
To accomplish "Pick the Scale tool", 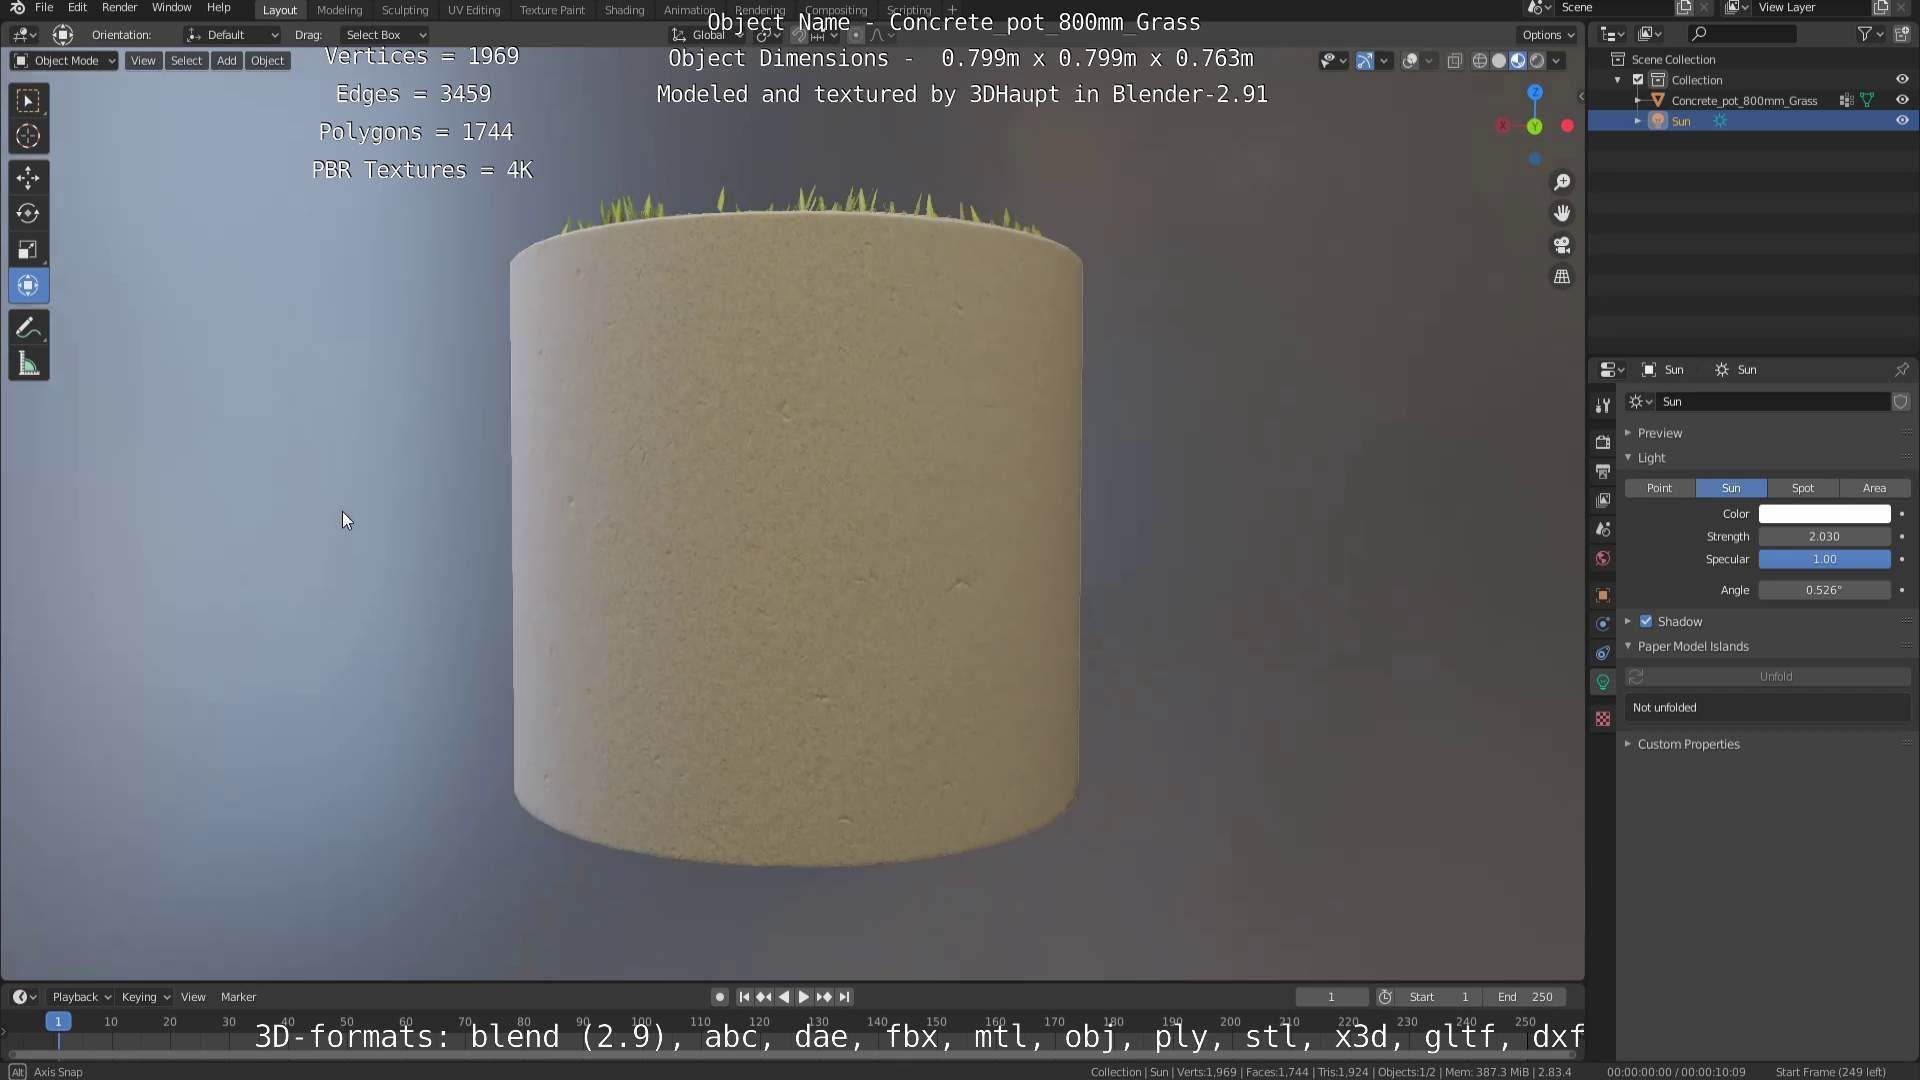I will pos(28,249).
